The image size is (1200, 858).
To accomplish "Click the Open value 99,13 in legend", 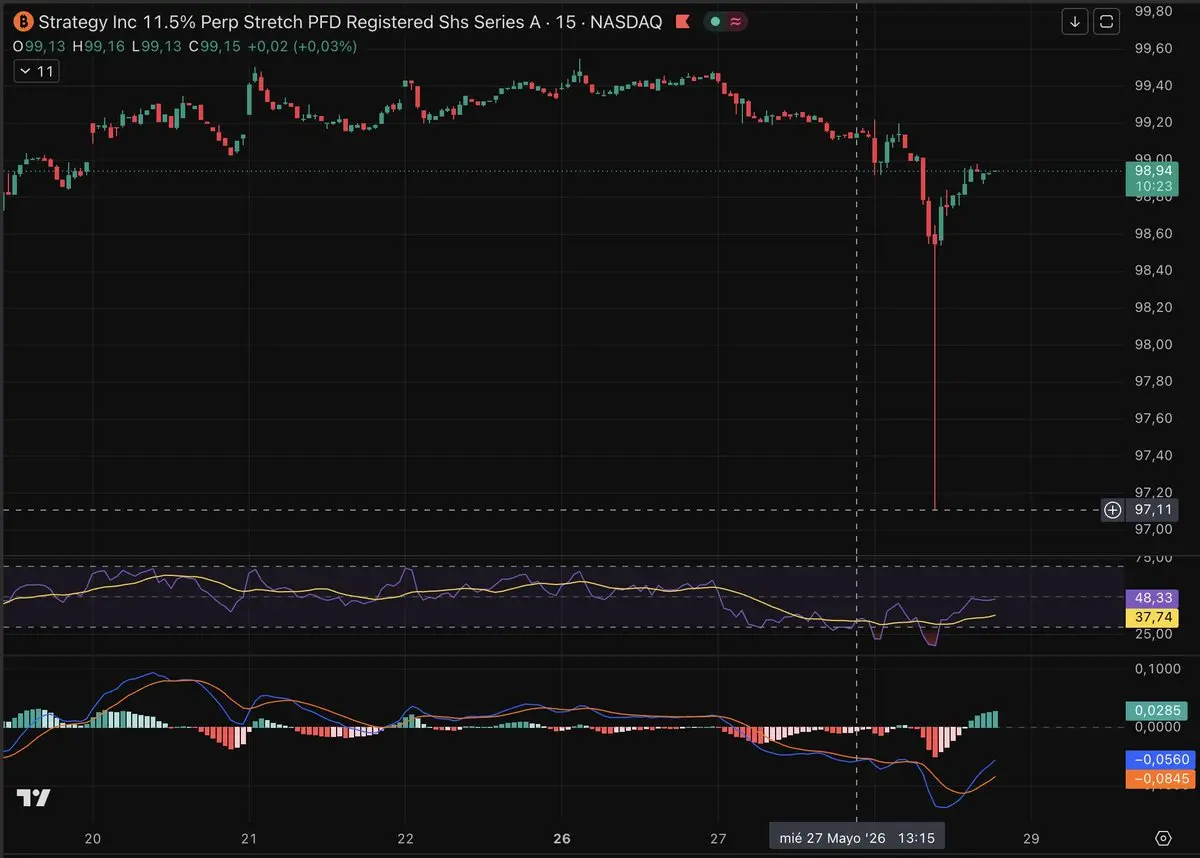I will 45,46.
